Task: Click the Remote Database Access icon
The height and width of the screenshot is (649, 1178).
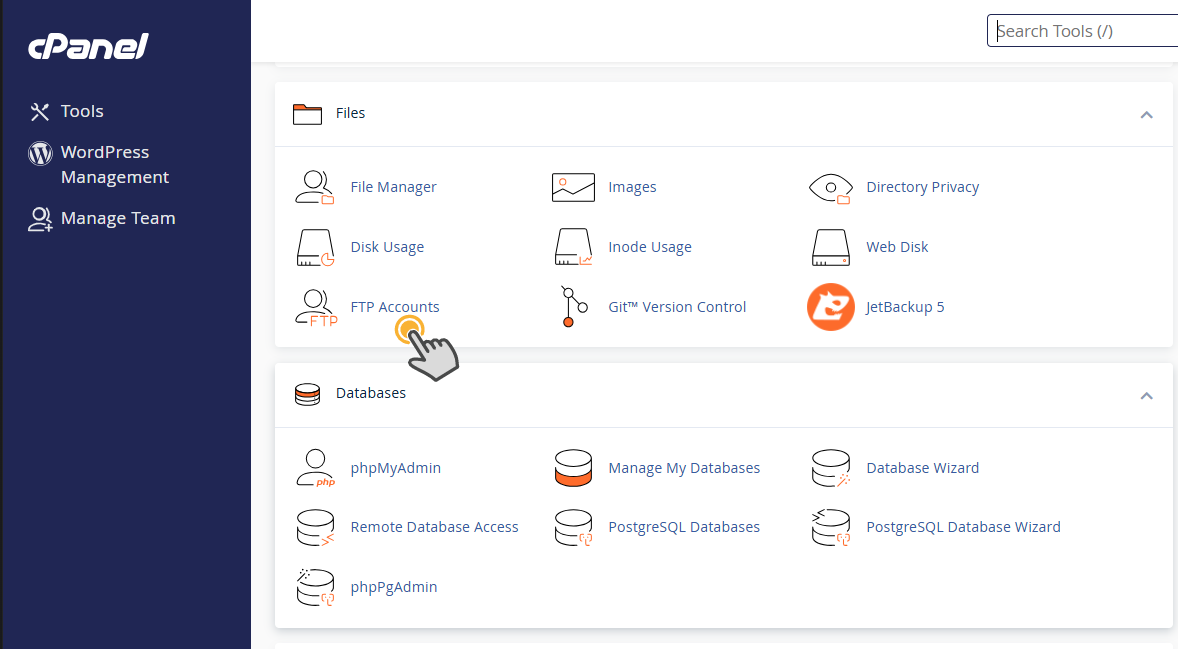Action: 316,527
